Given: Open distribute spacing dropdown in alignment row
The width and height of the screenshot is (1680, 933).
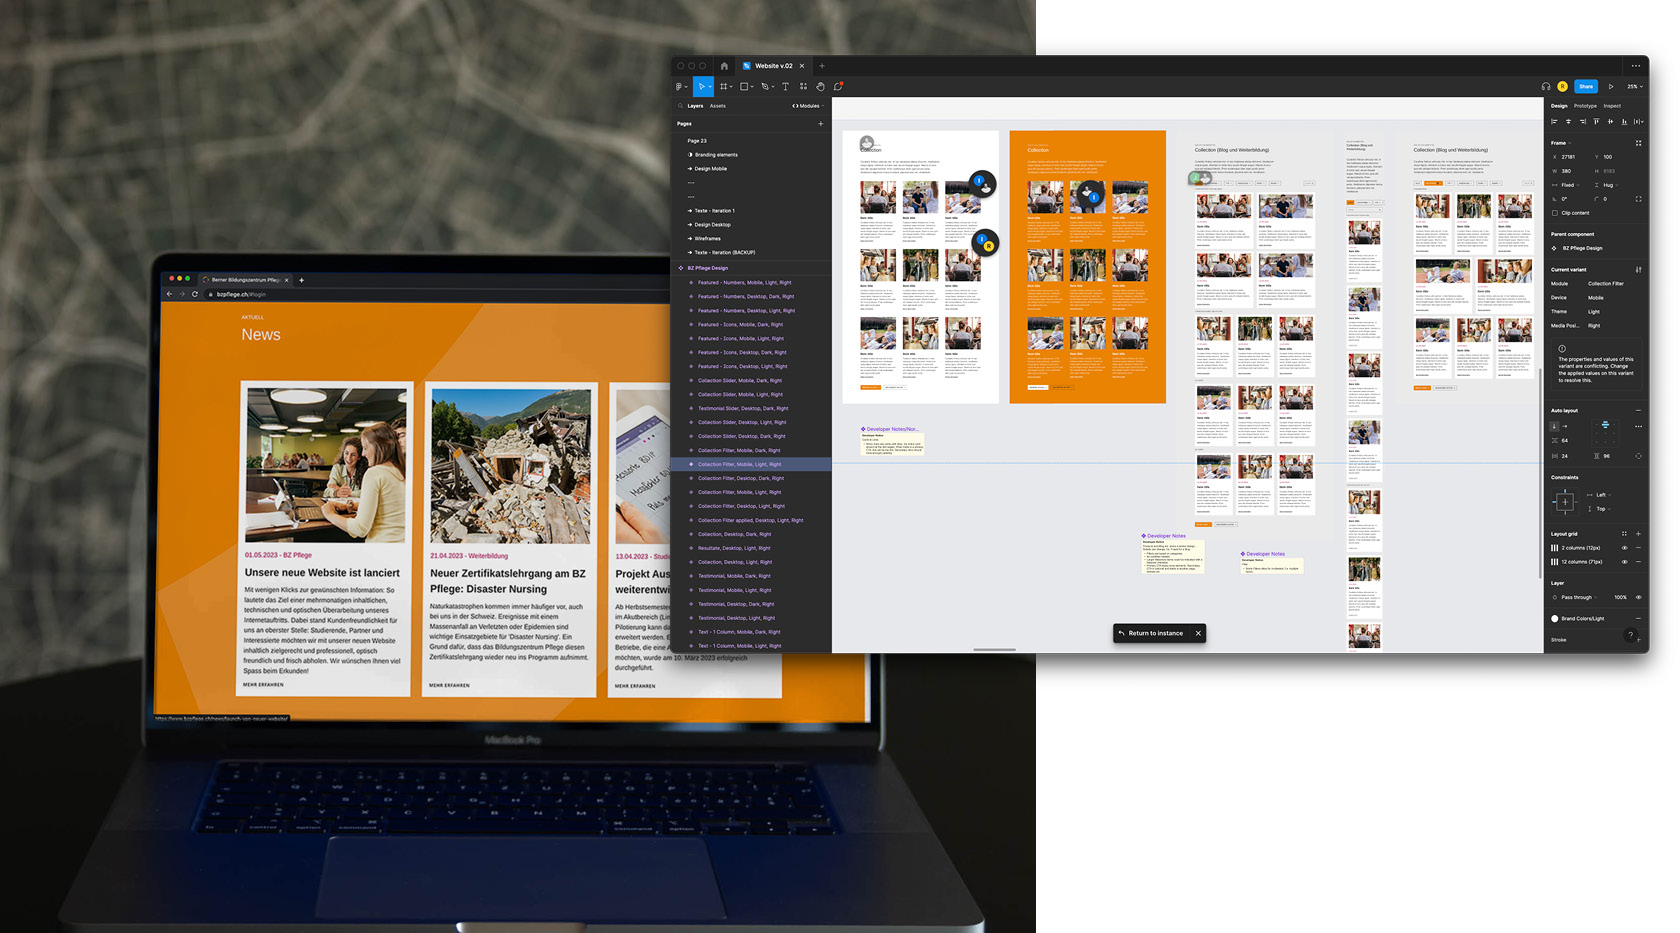Looking at the screenshot, I should pos(1638,122).
